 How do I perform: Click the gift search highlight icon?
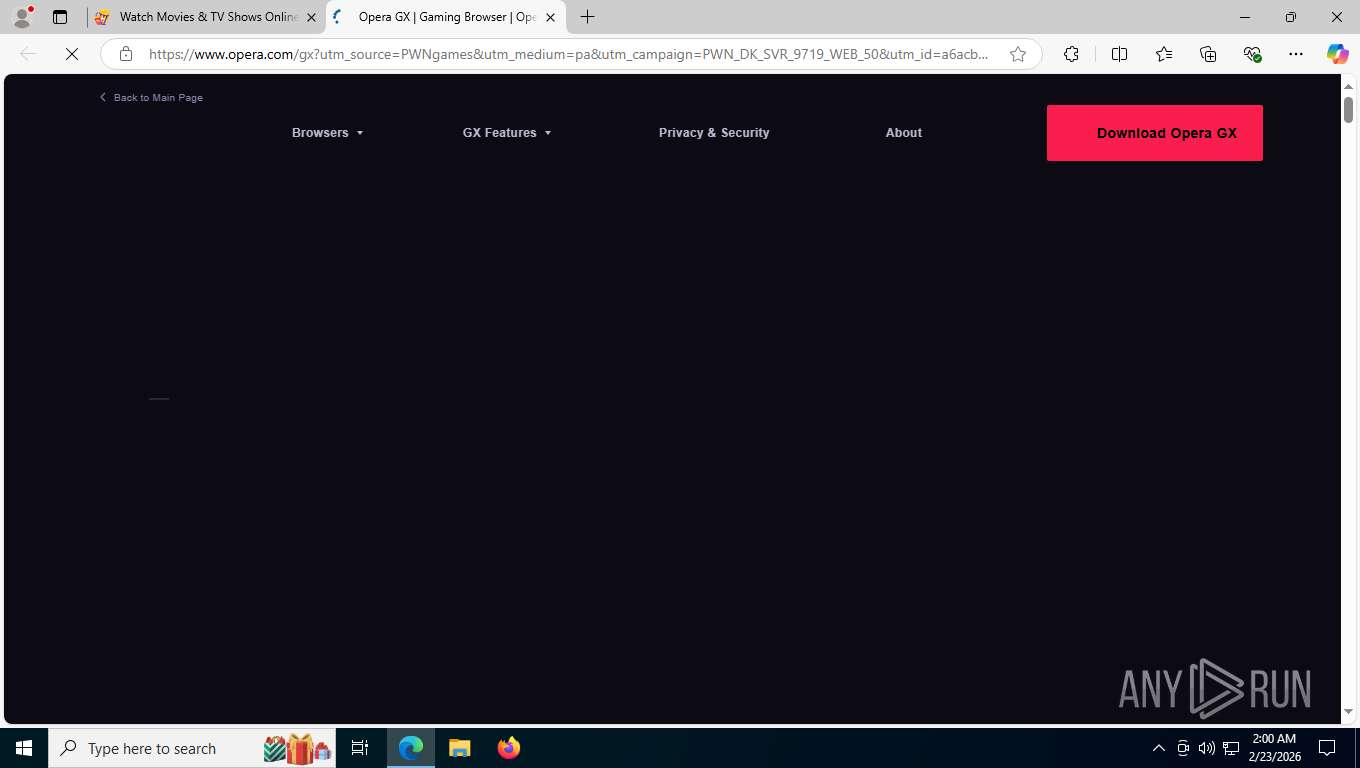tap(298, 748)
